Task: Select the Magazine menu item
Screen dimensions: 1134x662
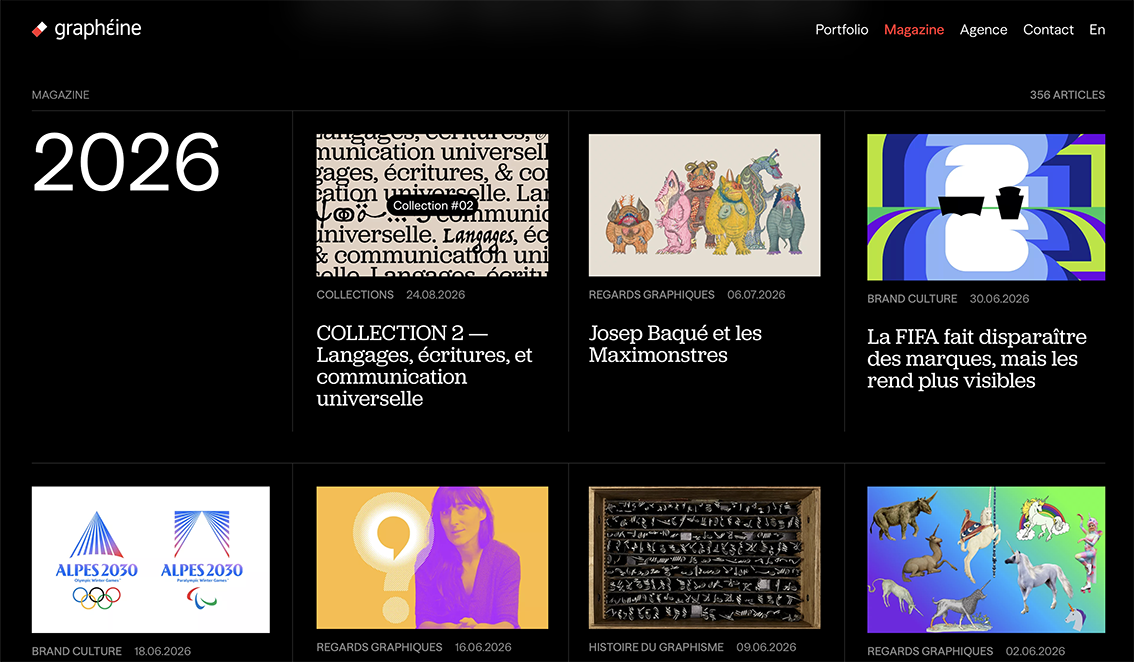Action: (913, 30)
